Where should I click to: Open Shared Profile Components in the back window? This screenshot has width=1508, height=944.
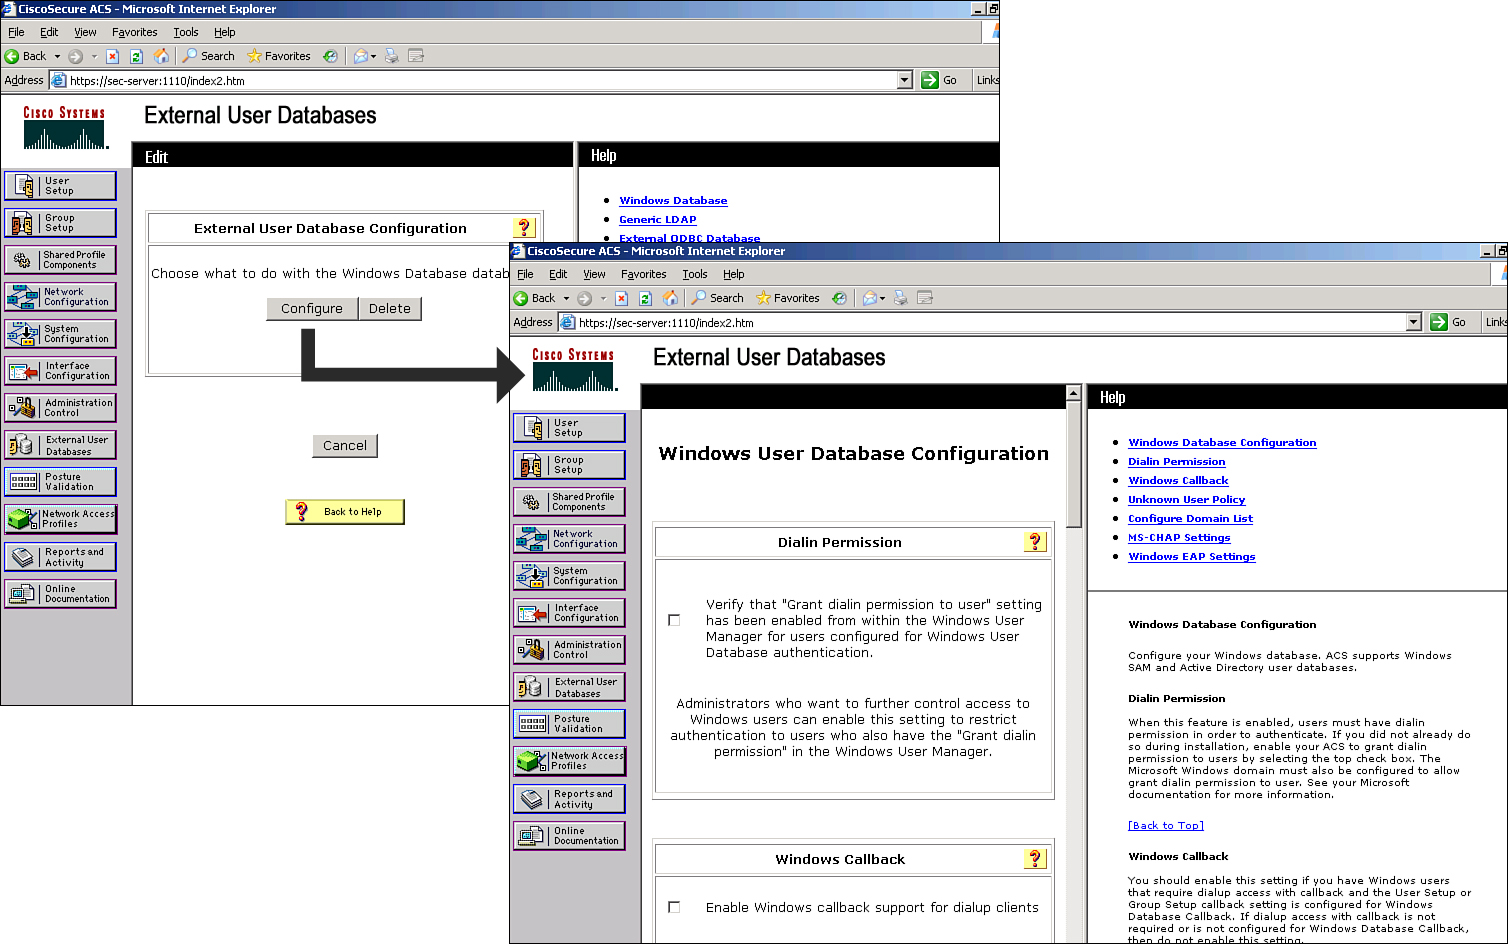tap(60, 260)
